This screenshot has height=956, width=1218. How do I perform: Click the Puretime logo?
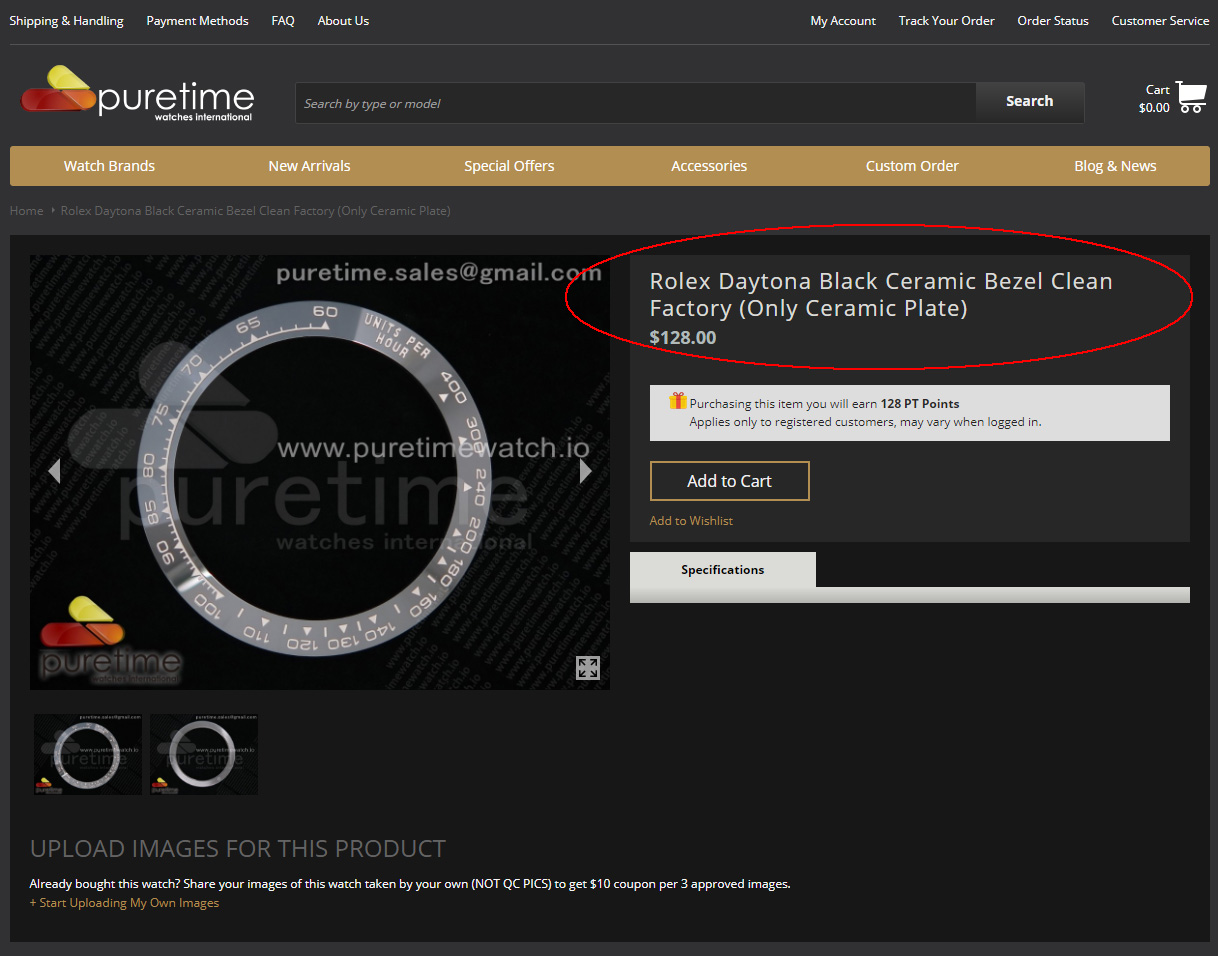(x=138, y=94)
